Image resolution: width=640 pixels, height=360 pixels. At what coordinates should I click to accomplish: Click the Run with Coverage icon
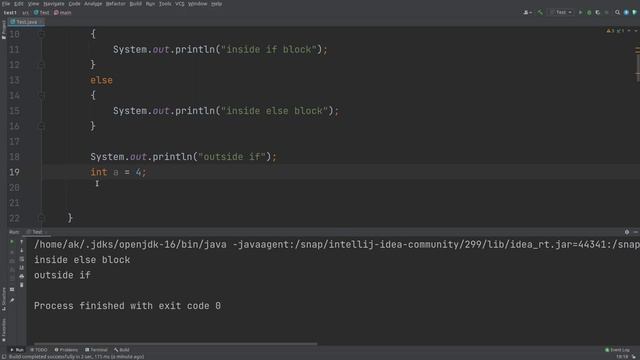click(x=598, y=13)
